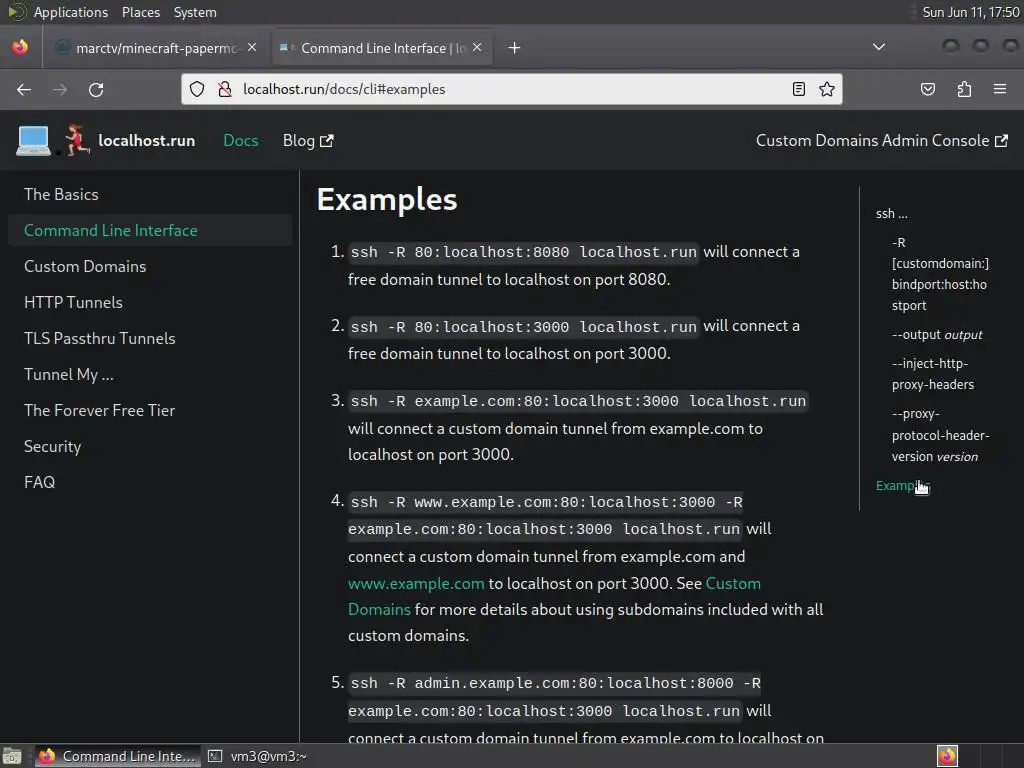Click the Firefox tray icon in bottom panel
Viewport: 1024px width, 768px height.
click(948, 756)
